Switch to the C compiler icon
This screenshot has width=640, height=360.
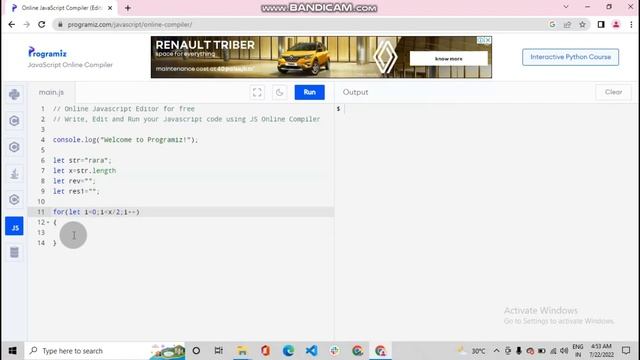tap(14, 121)
